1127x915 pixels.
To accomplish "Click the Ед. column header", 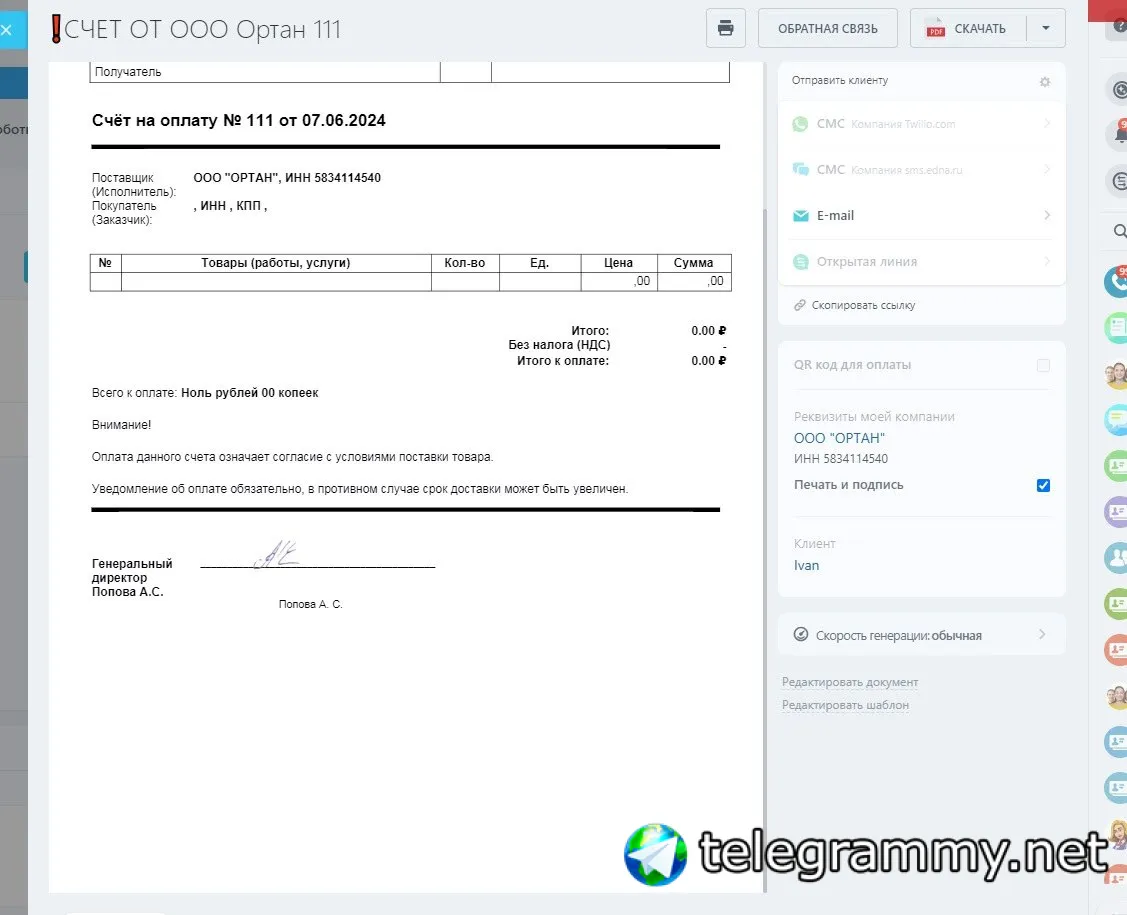I will click(539, 263).
